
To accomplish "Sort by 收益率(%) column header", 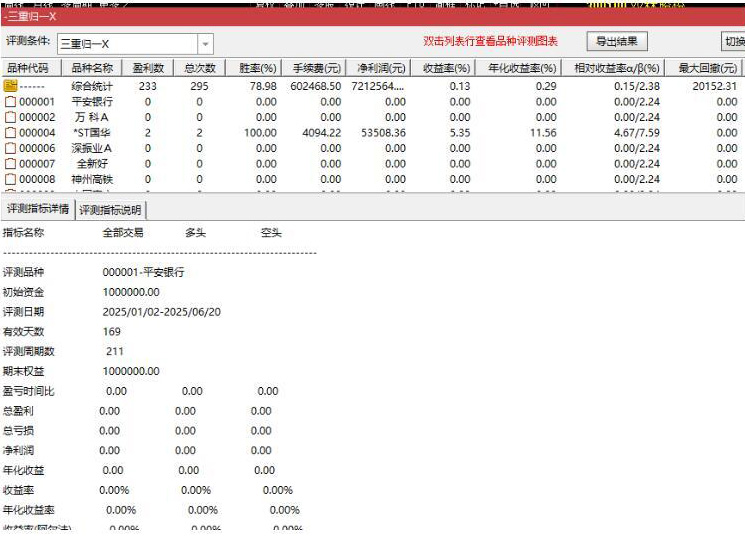I will (443, 68).
